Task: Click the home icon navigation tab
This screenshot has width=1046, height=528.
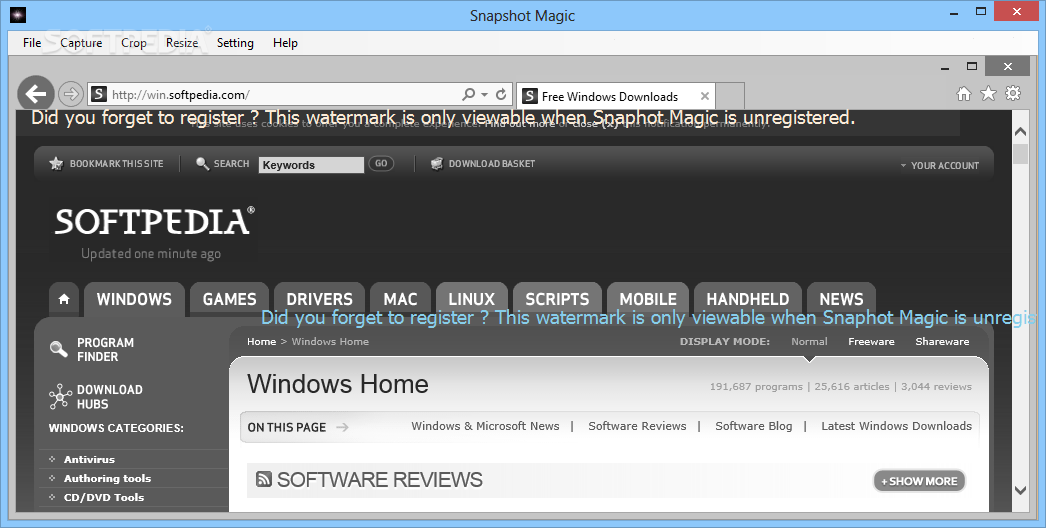Action: point(64,299)
